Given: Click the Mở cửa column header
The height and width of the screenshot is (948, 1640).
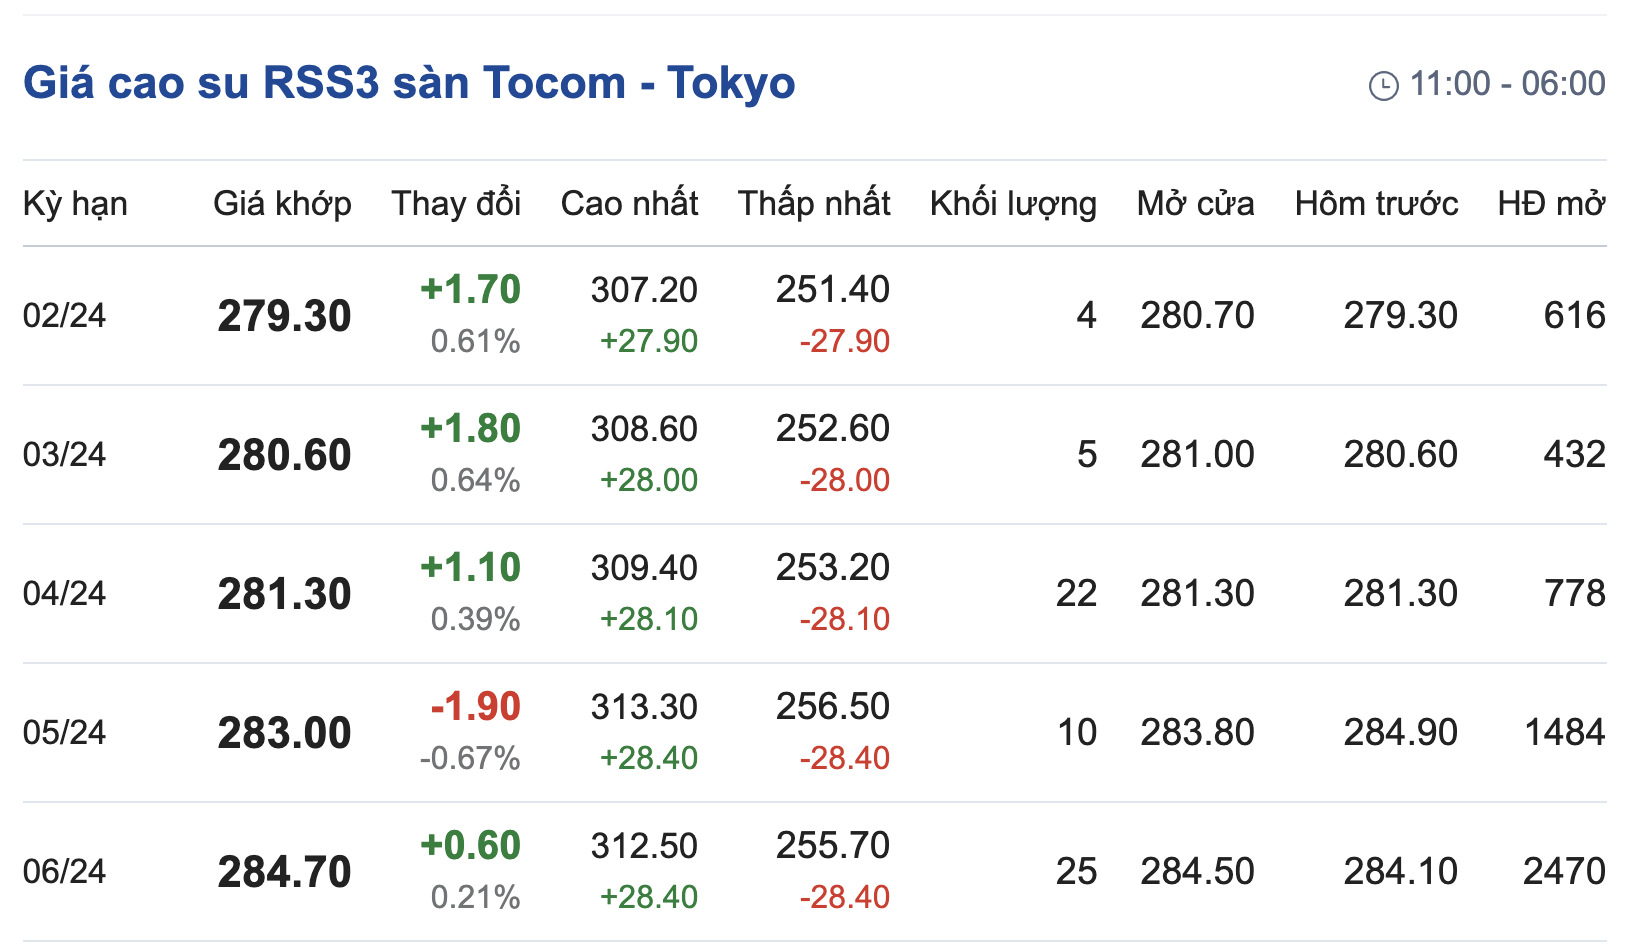Looking at the screenshot, I should pos(1195,204).
